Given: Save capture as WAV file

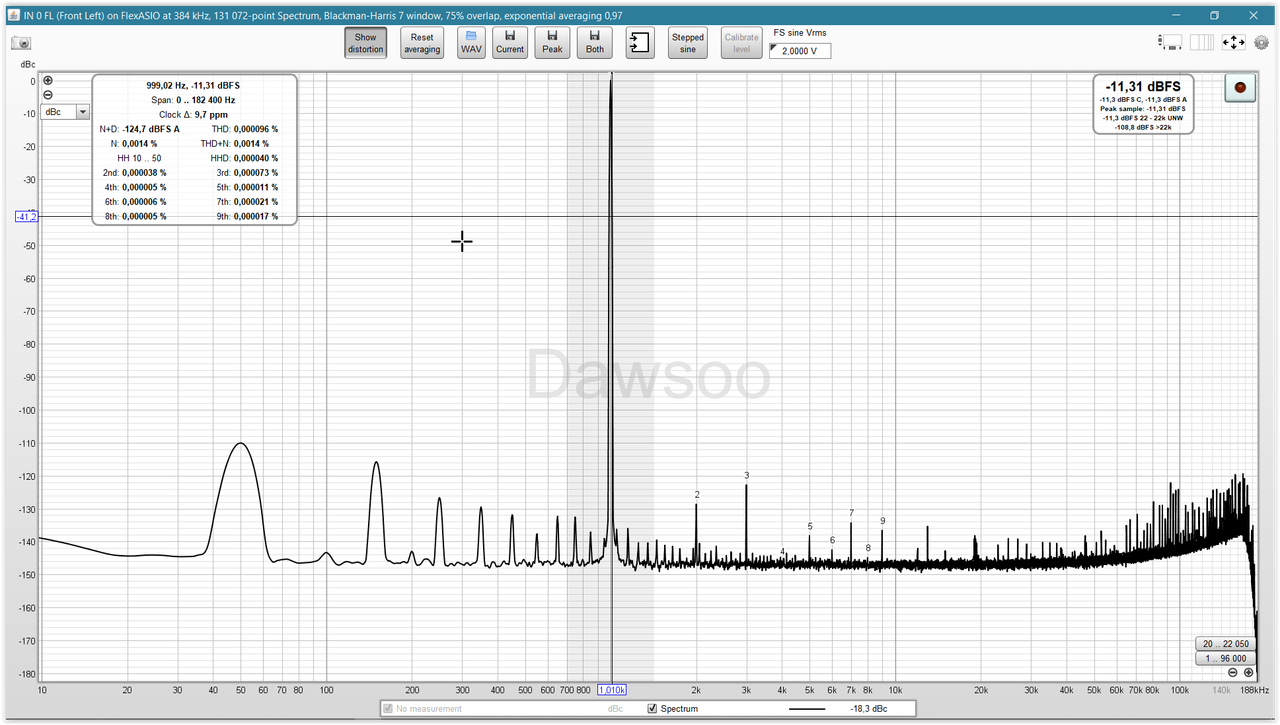Looking at the screenshot, I should coord(471,42).
